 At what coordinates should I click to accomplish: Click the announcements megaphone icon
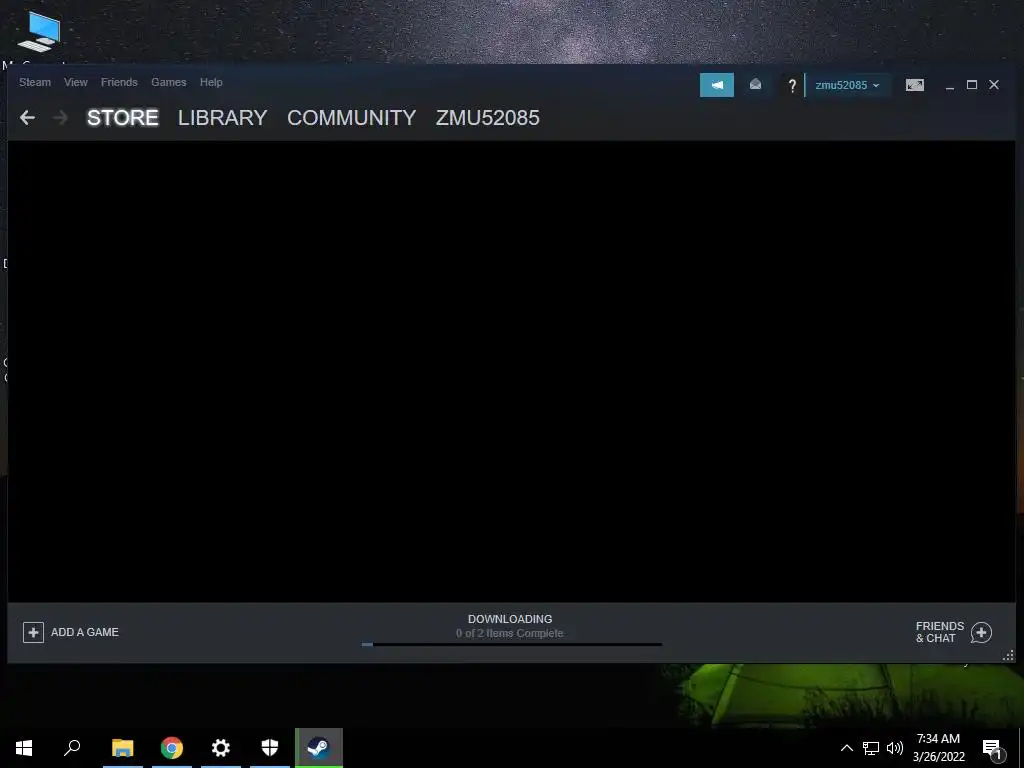[716, 85]
